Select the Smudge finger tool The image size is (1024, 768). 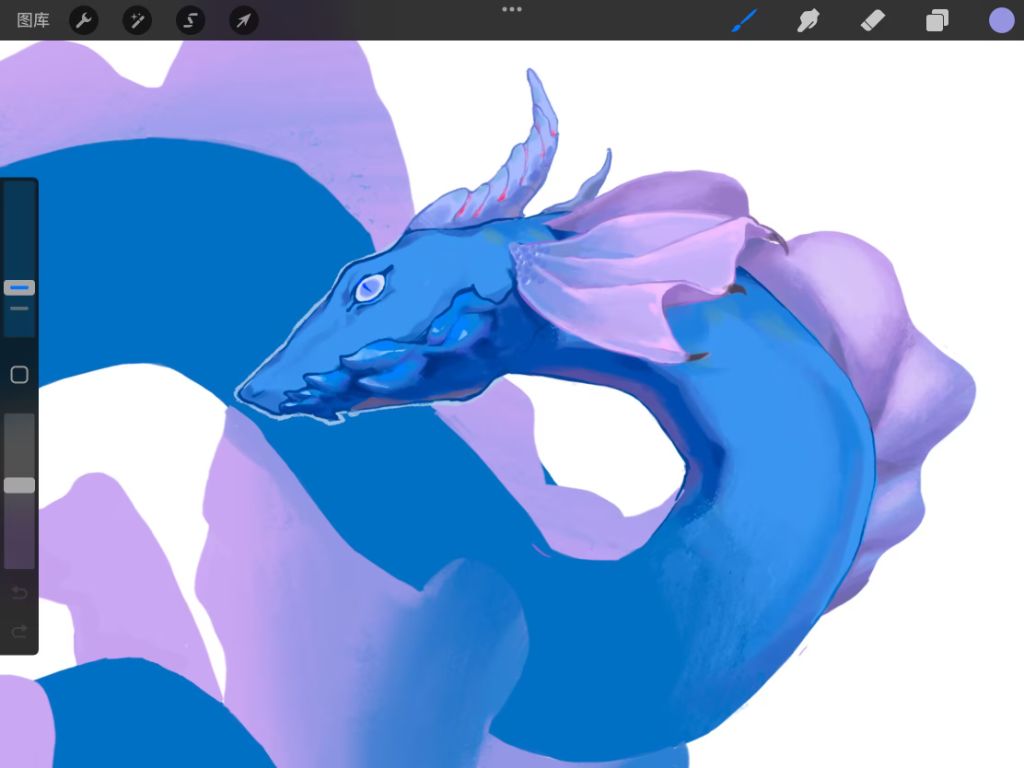pyautogui.click(x=808, y=20)
